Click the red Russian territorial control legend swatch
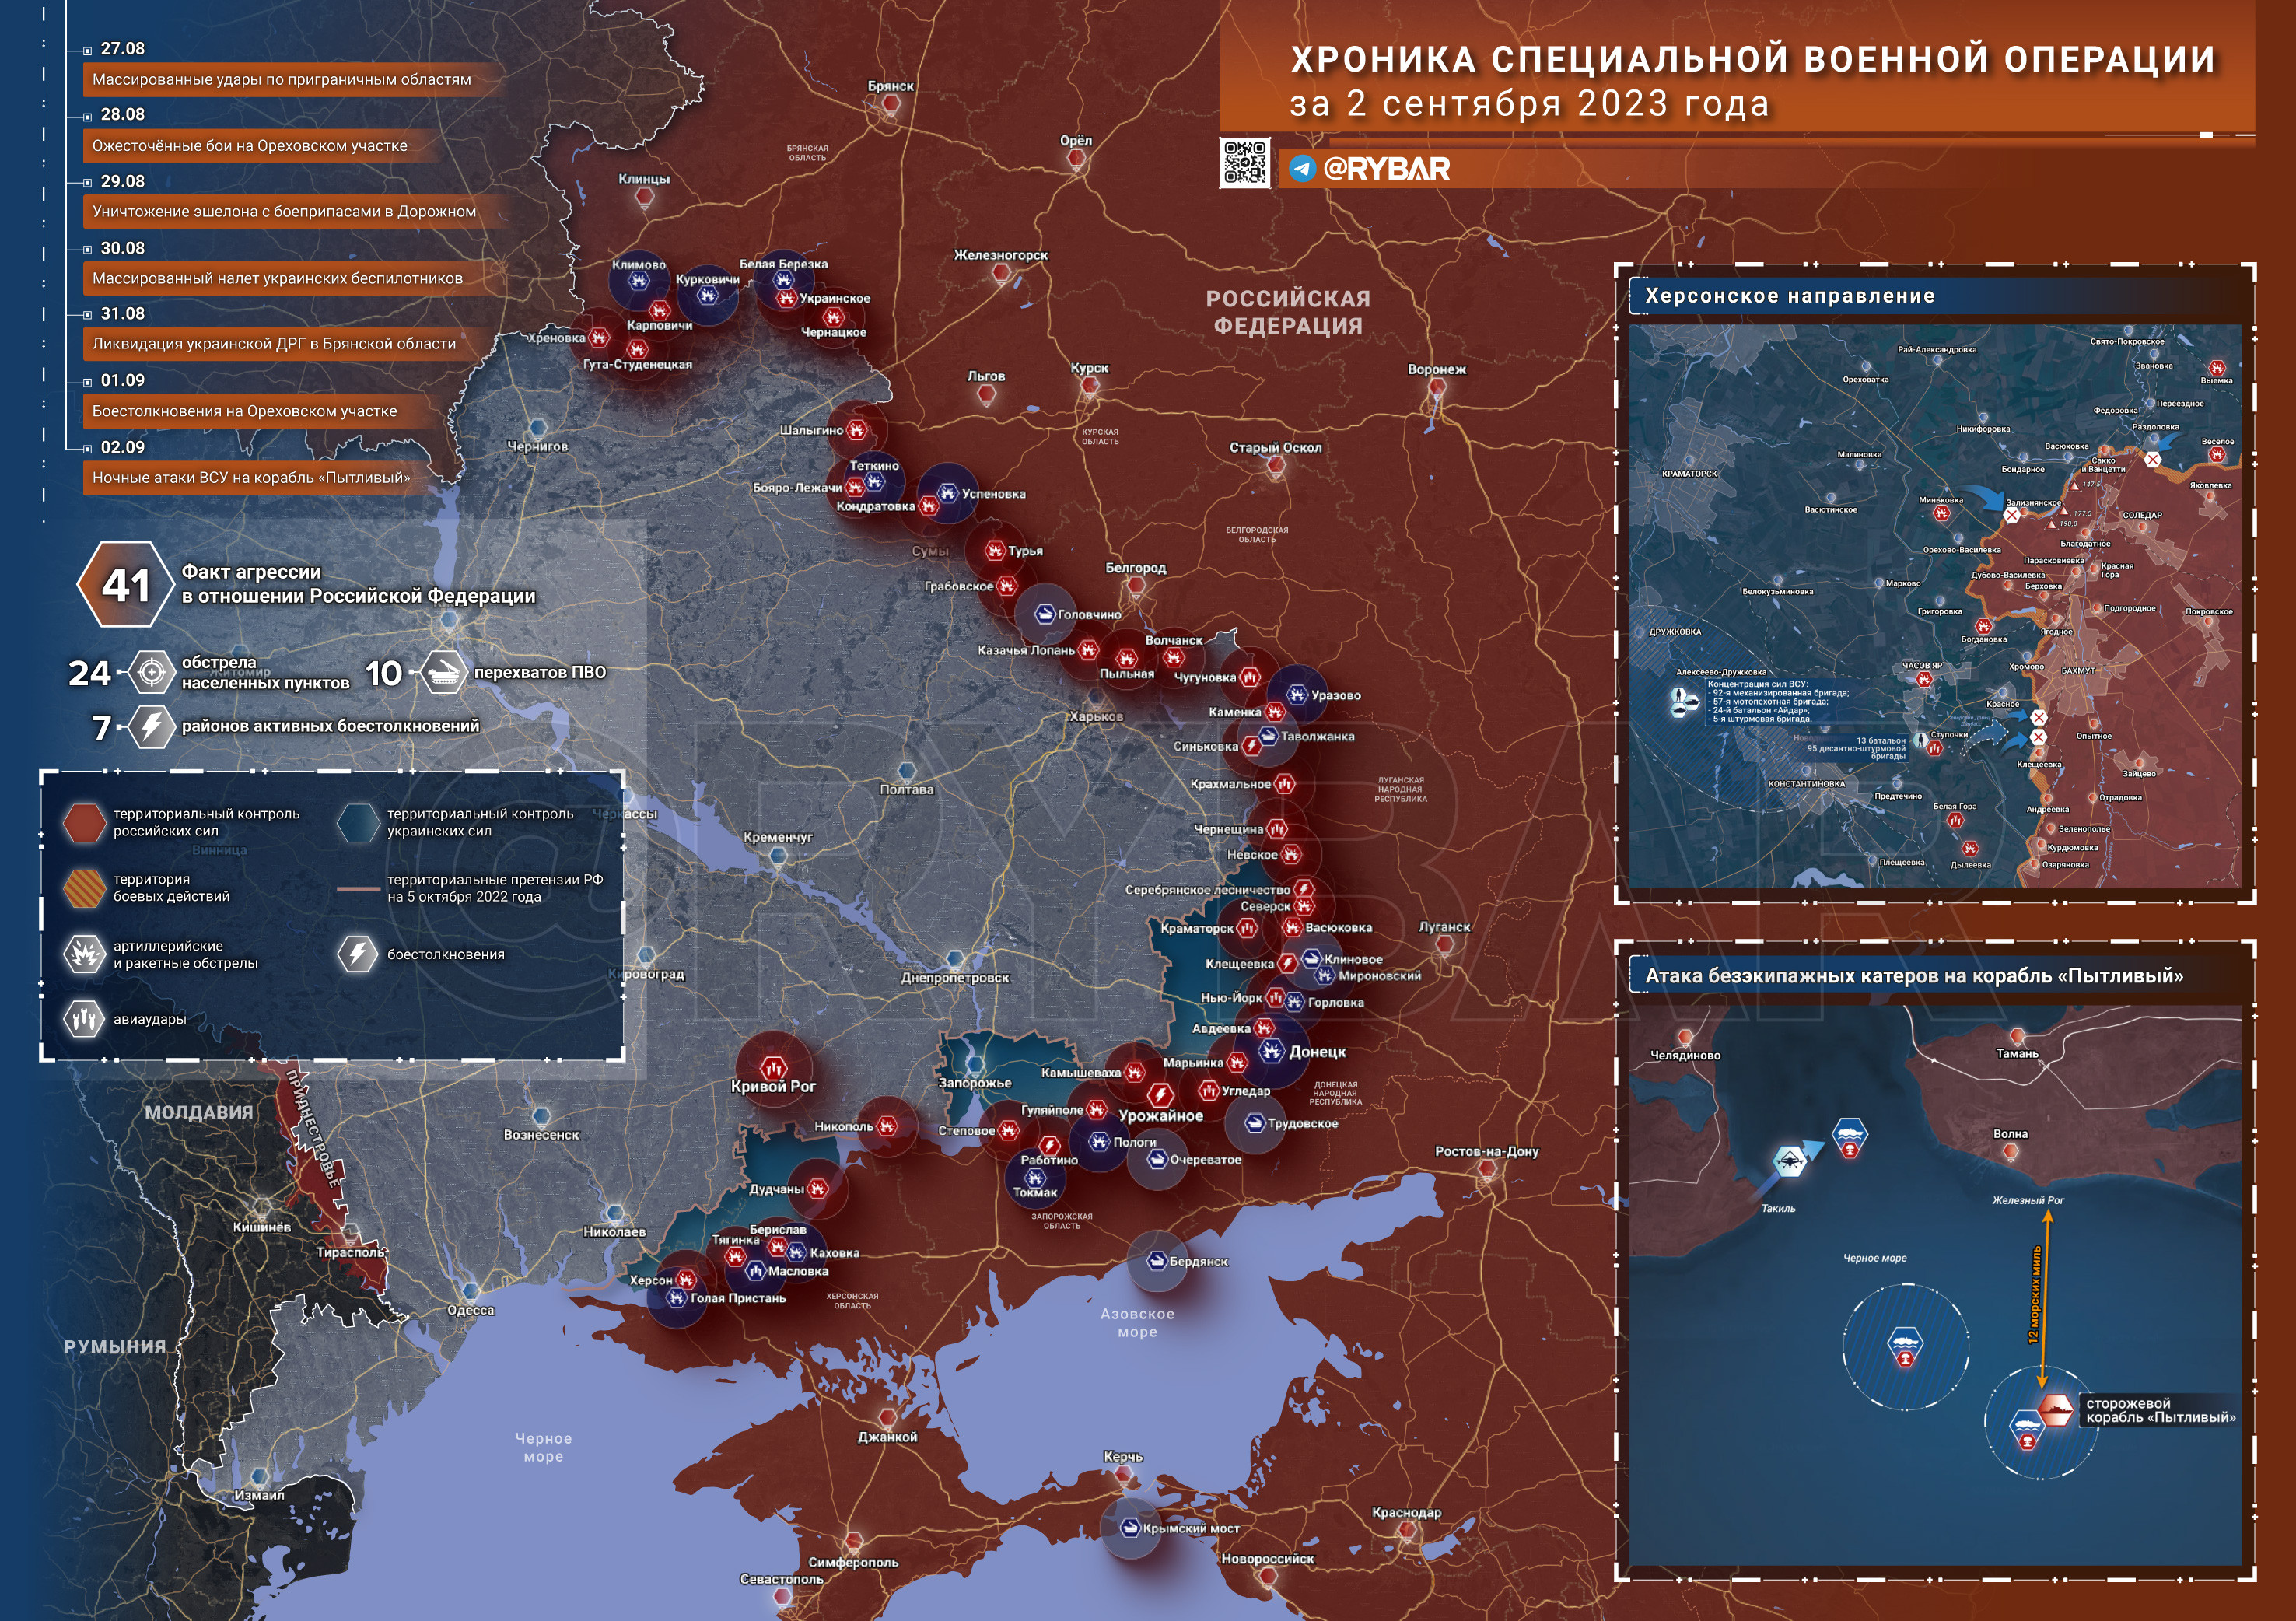The image size is (2296, 1621). (84, 822)
